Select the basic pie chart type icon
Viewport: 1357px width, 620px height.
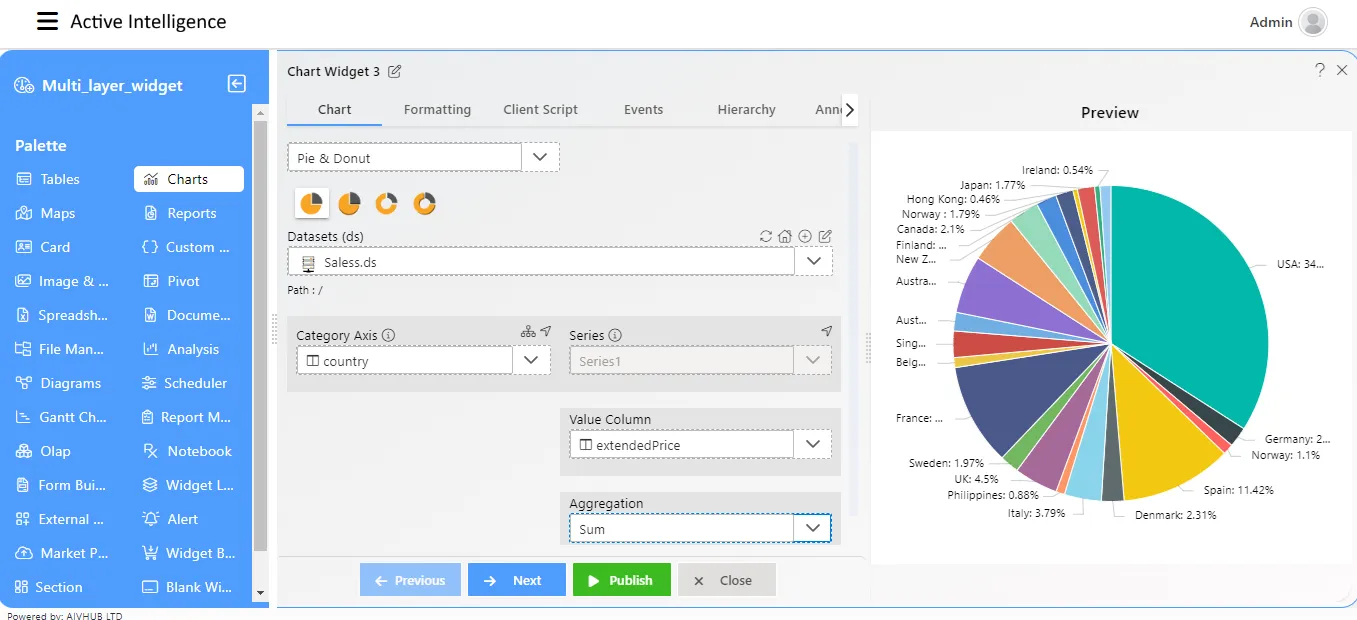click(311, 203)
